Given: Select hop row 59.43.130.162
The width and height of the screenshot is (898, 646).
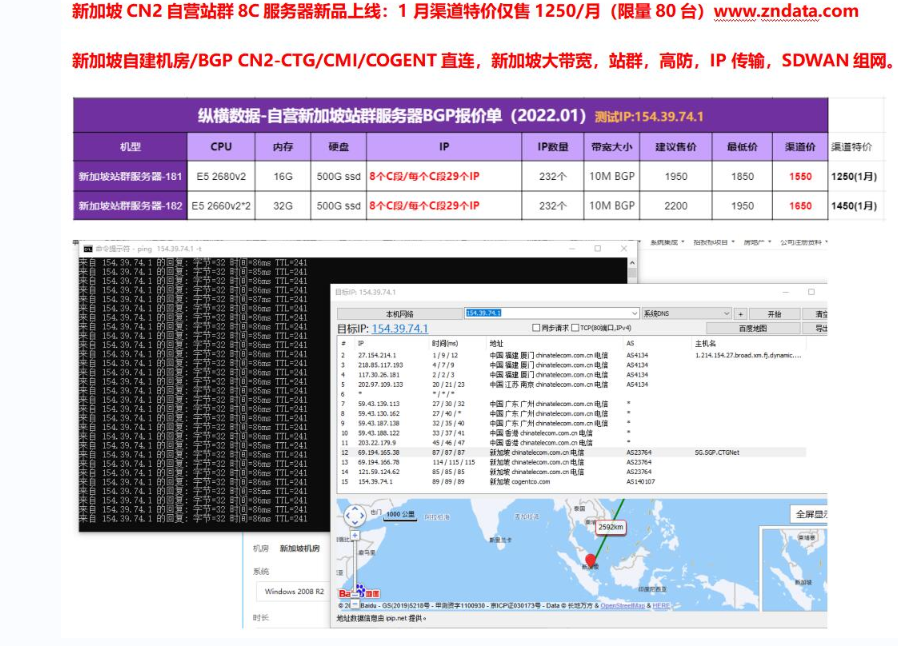Looking at the screenshot, I should [x=571, y=413].
